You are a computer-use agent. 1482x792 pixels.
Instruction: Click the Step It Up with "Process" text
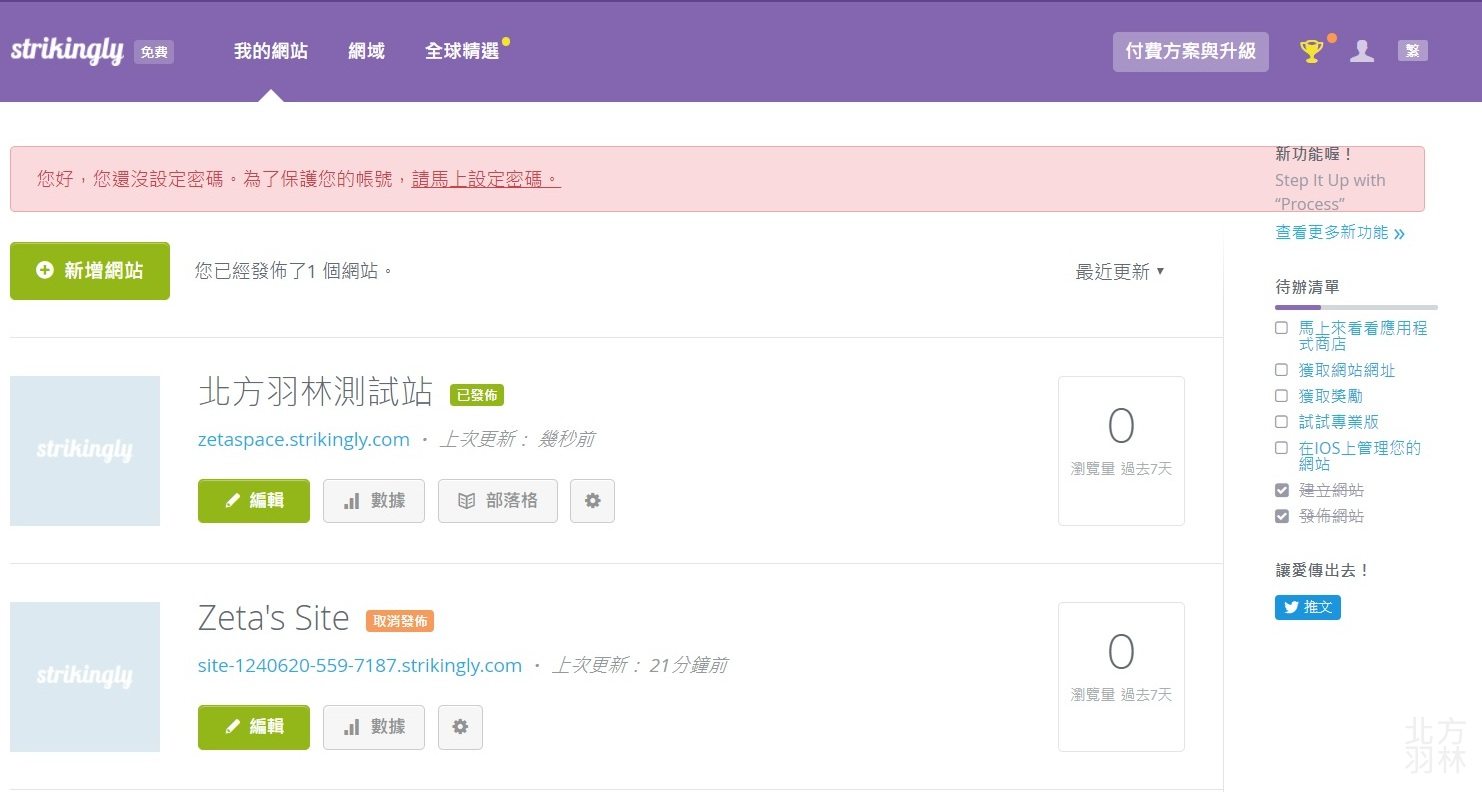pos(1330,192)
